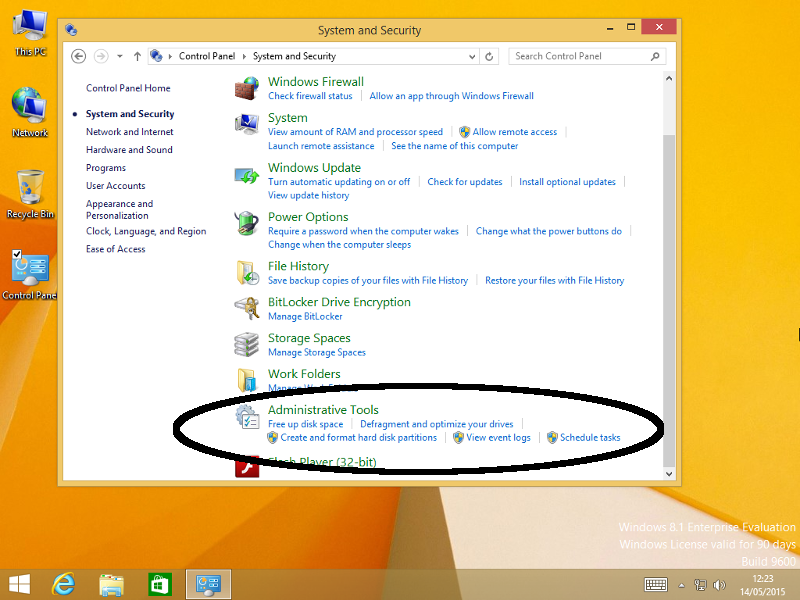This screenshot has height=600, width=800.
Task: Click the System monitor icon
Action: 247,124
